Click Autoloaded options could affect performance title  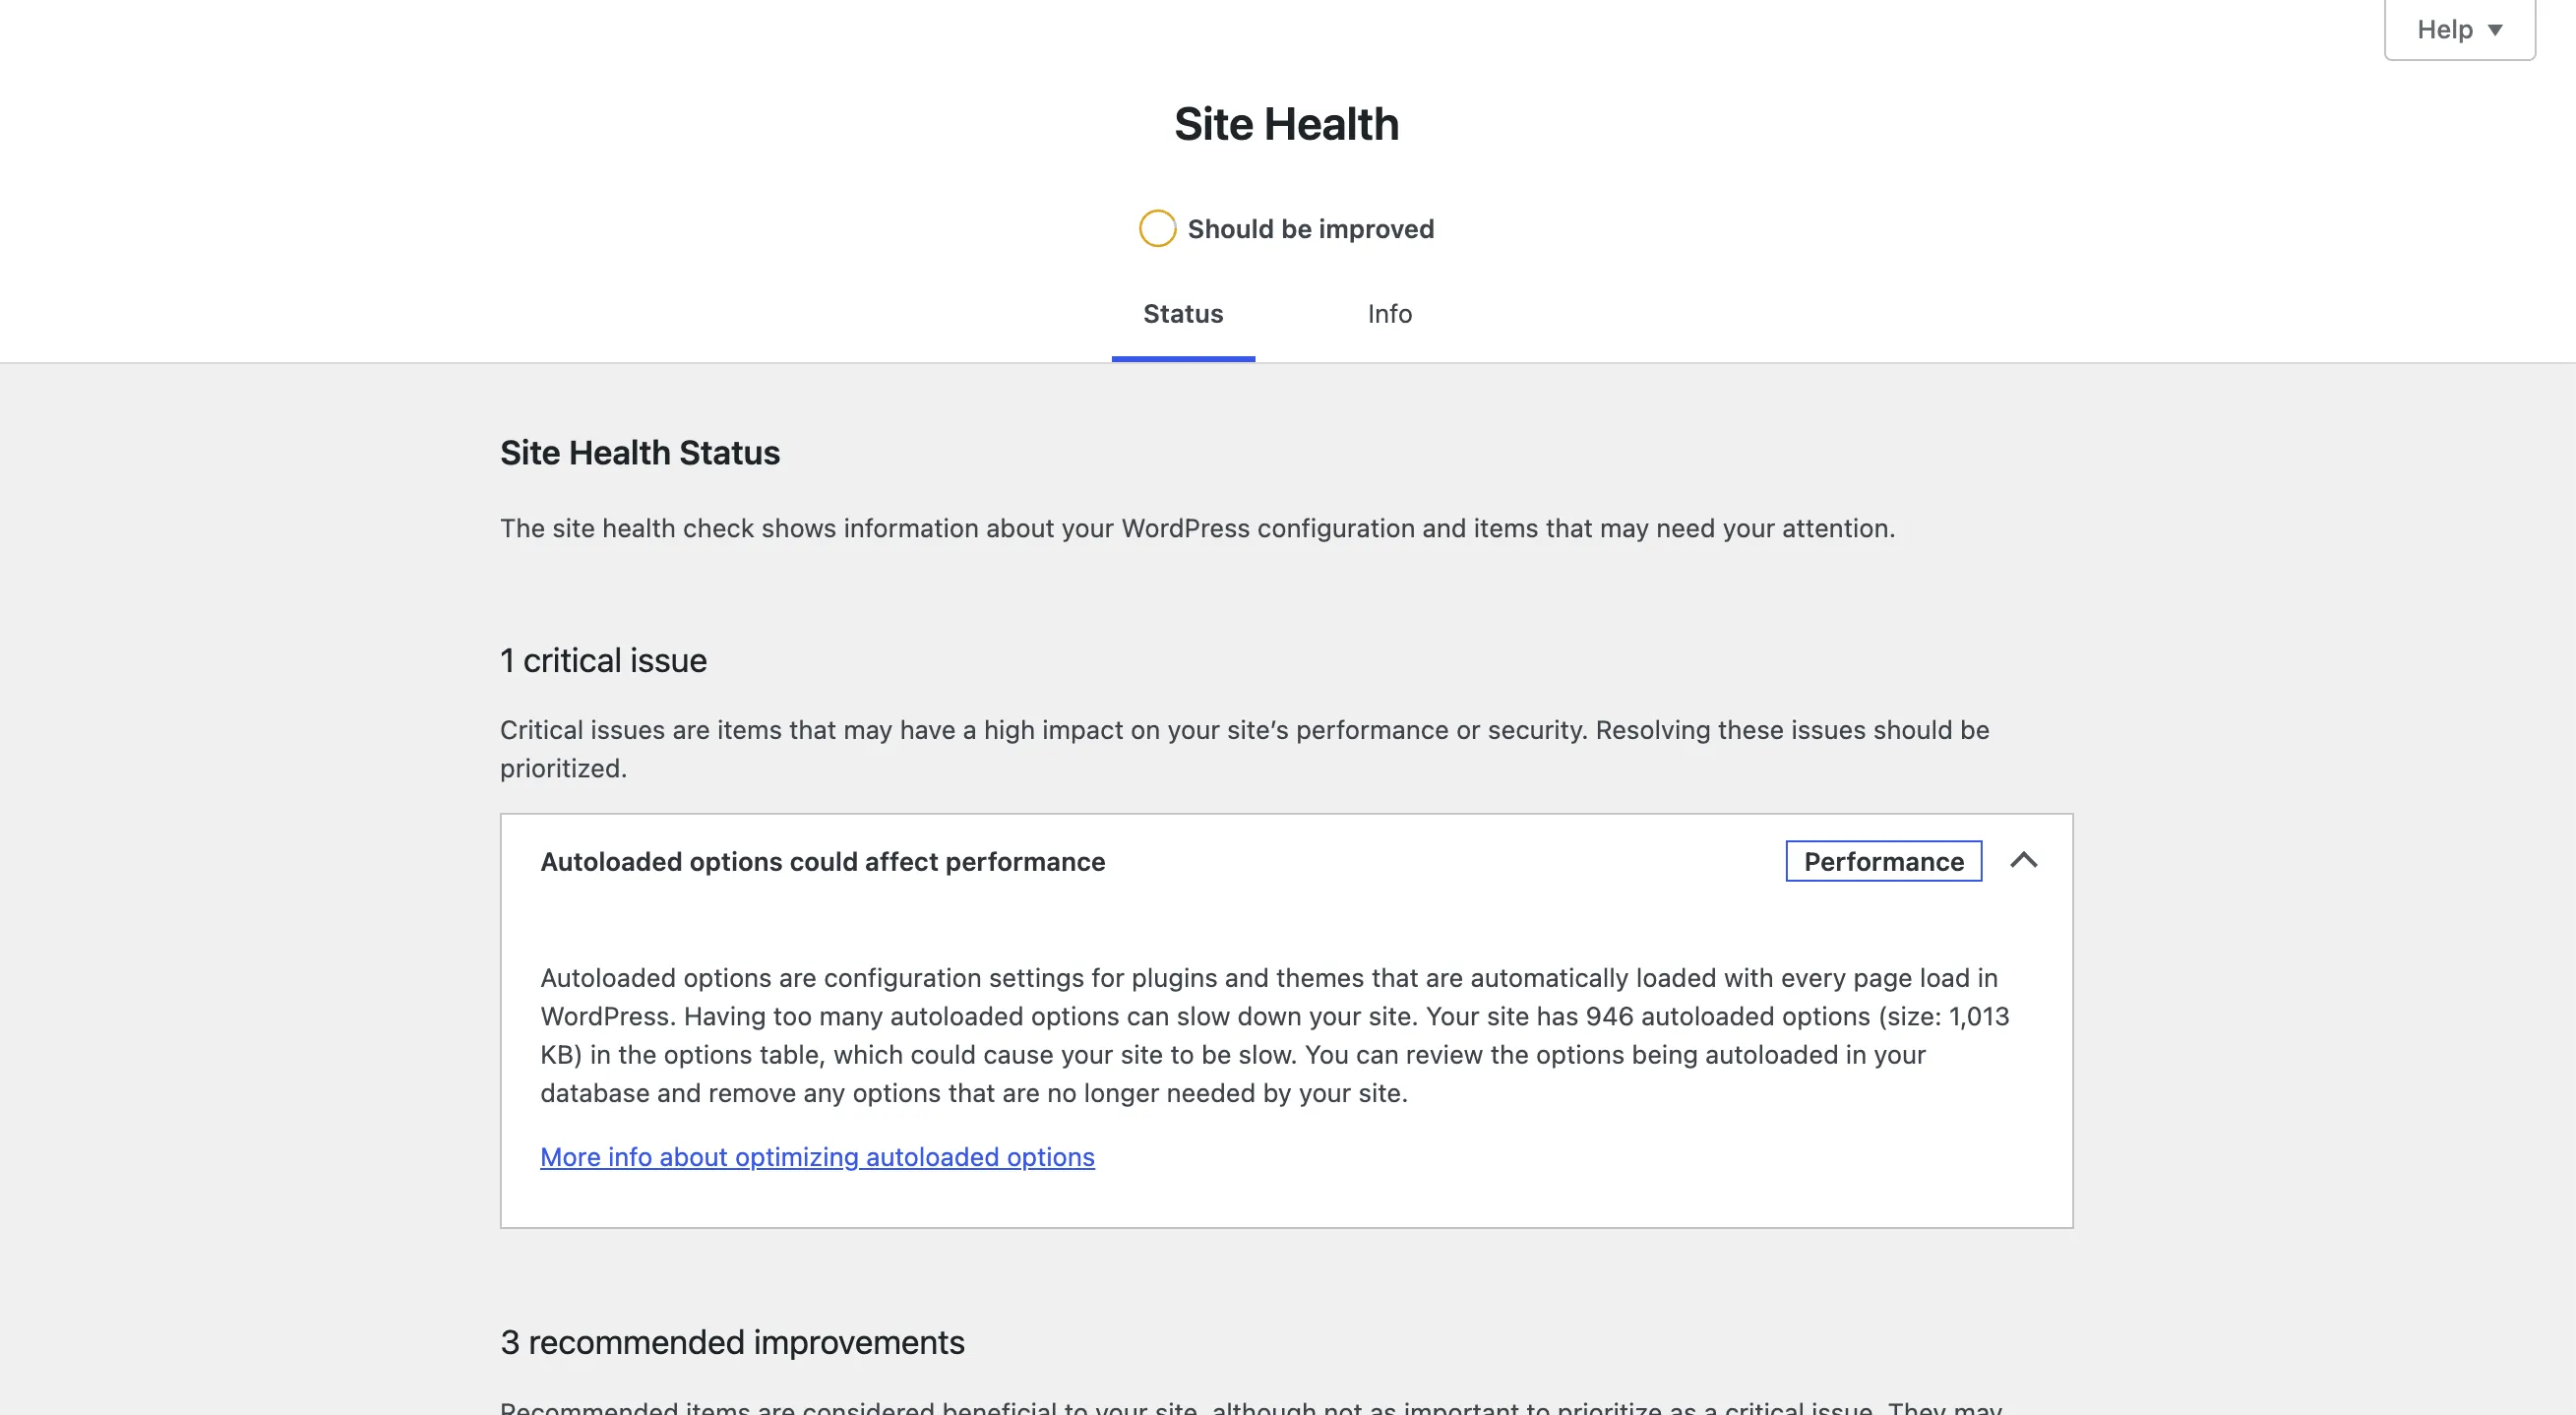click(822, 861)
